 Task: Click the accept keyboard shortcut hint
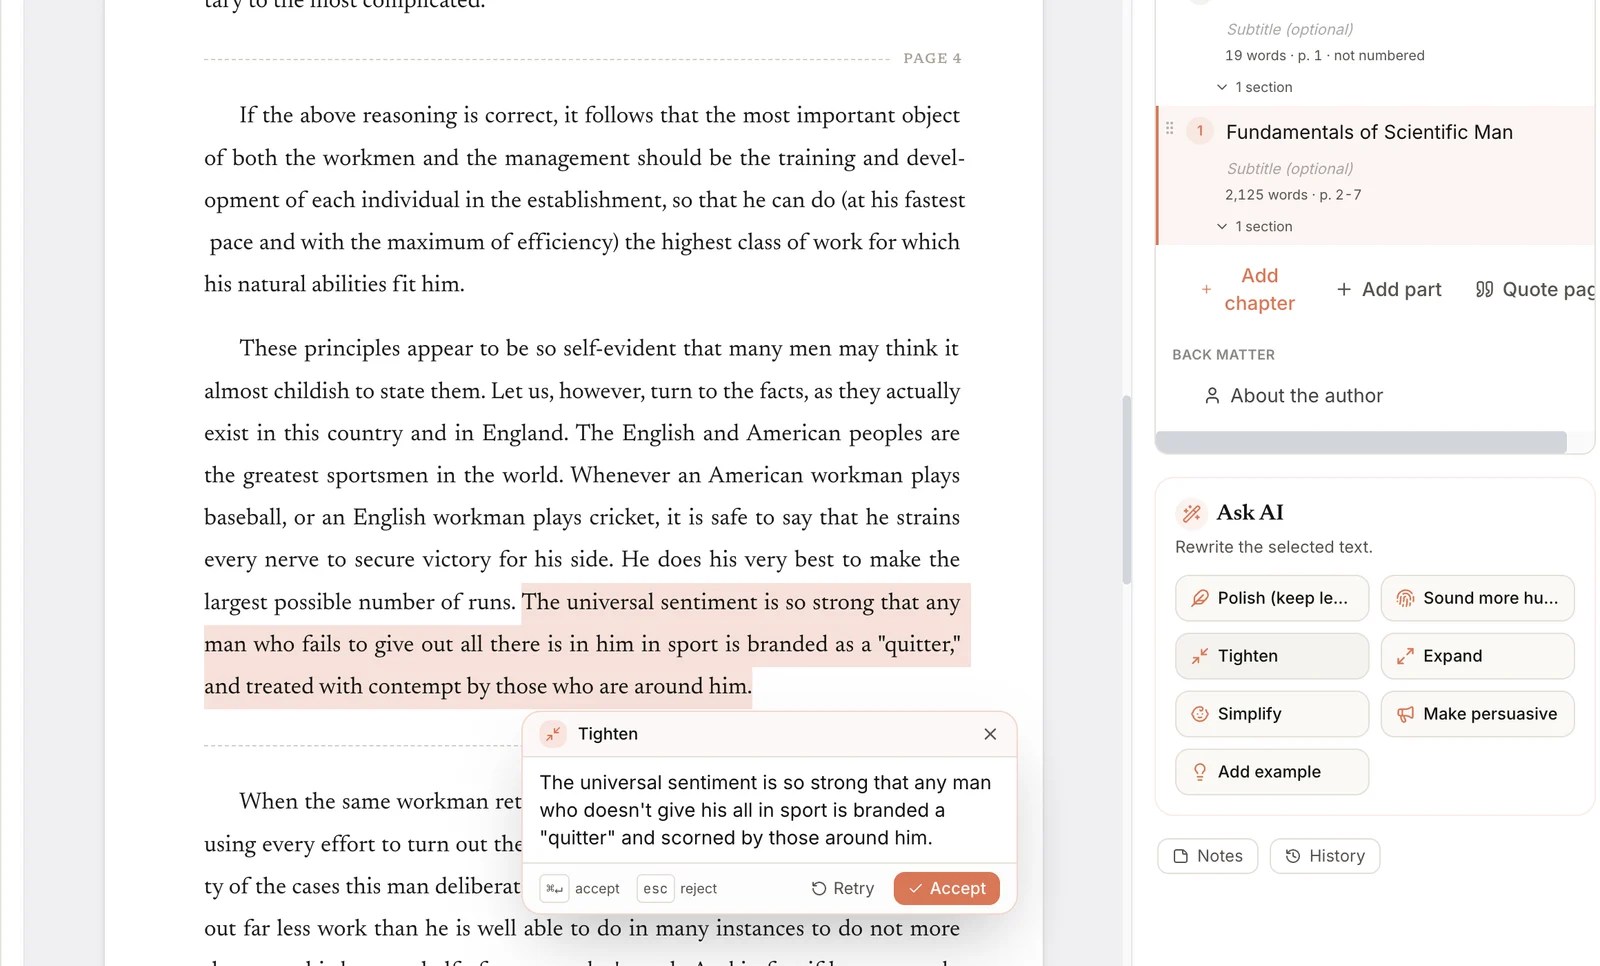(x=580, y=888)
